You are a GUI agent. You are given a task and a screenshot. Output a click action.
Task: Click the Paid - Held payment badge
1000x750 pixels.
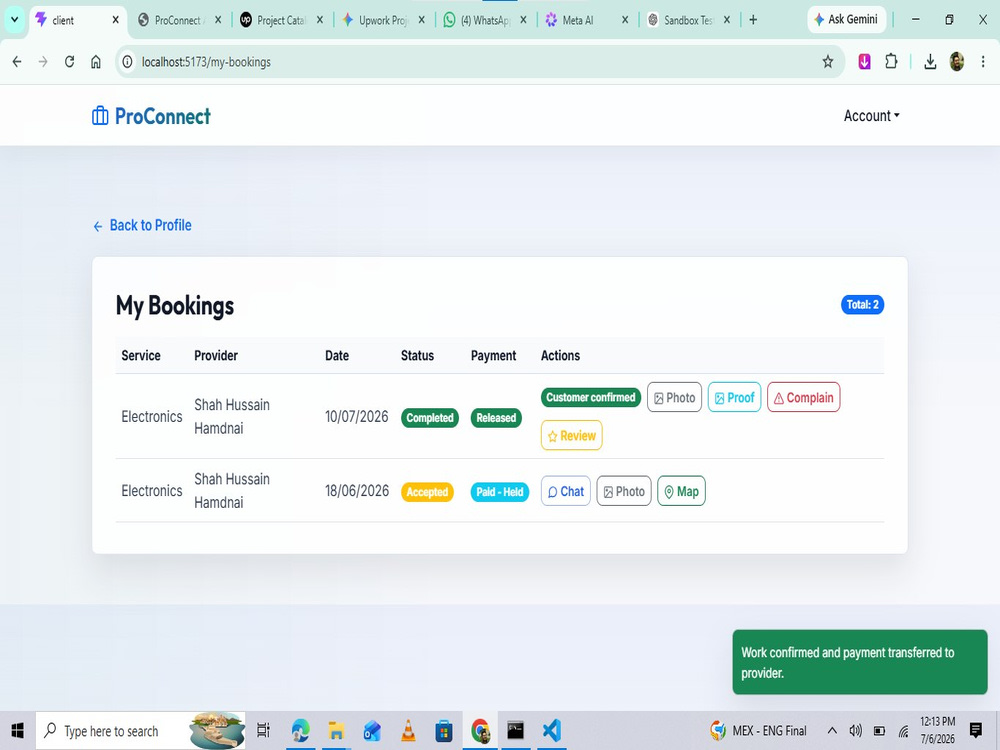500,492
